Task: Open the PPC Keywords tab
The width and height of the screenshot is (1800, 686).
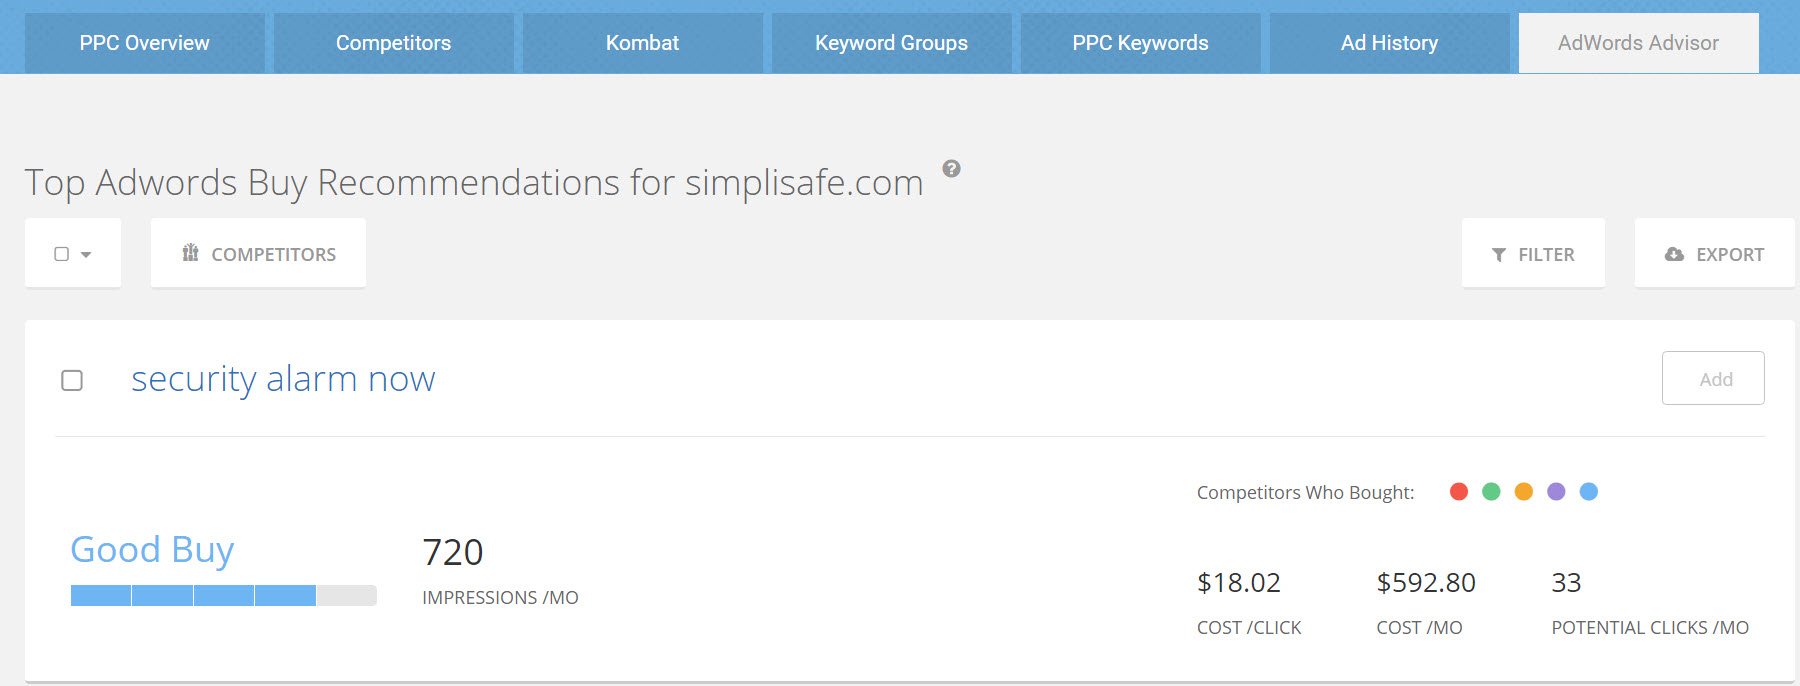Action: point(1140,43)
